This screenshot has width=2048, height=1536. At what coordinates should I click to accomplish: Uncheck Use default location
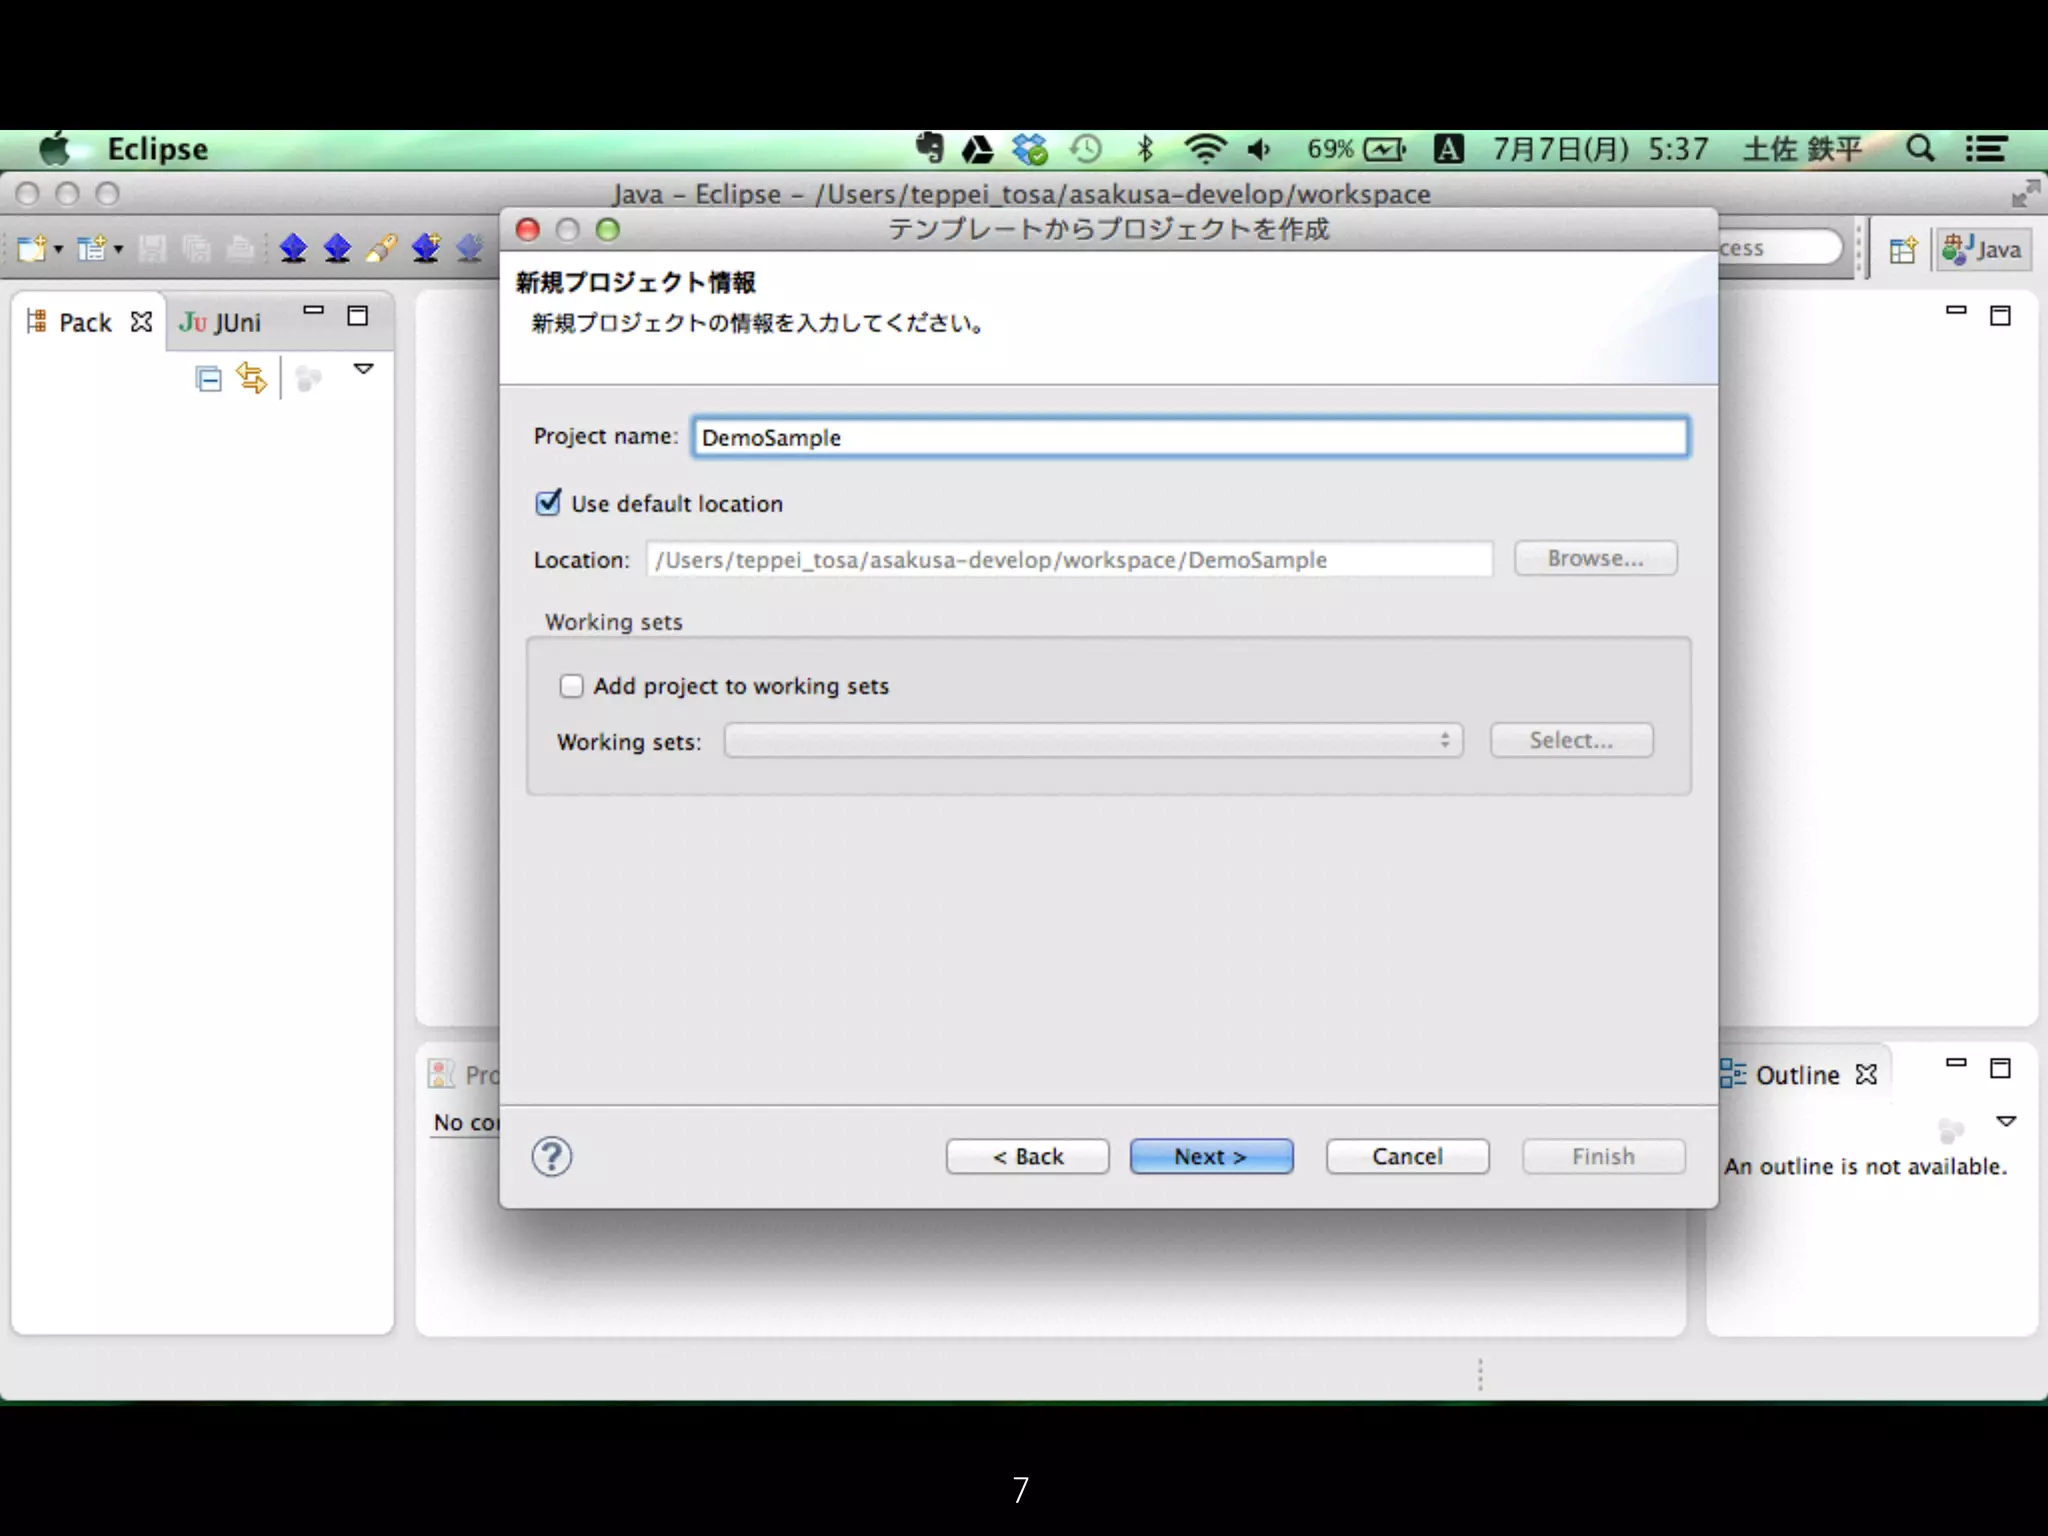click(x=548, y=503)
